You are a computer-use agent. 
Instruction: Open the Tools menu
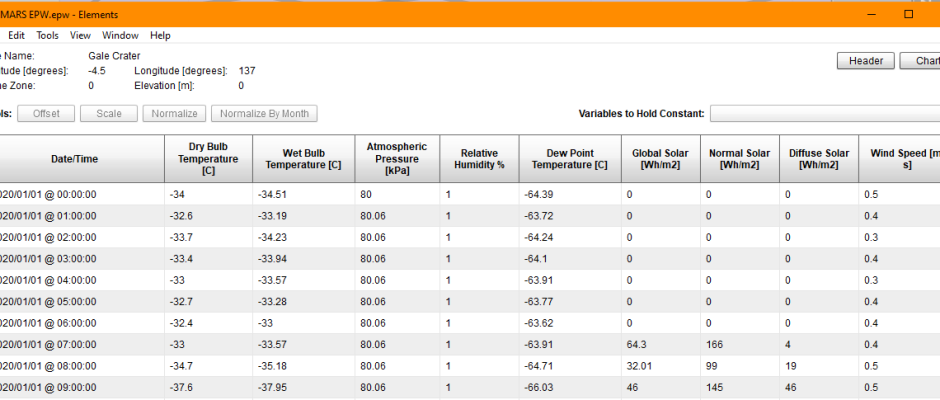point(48,35)
